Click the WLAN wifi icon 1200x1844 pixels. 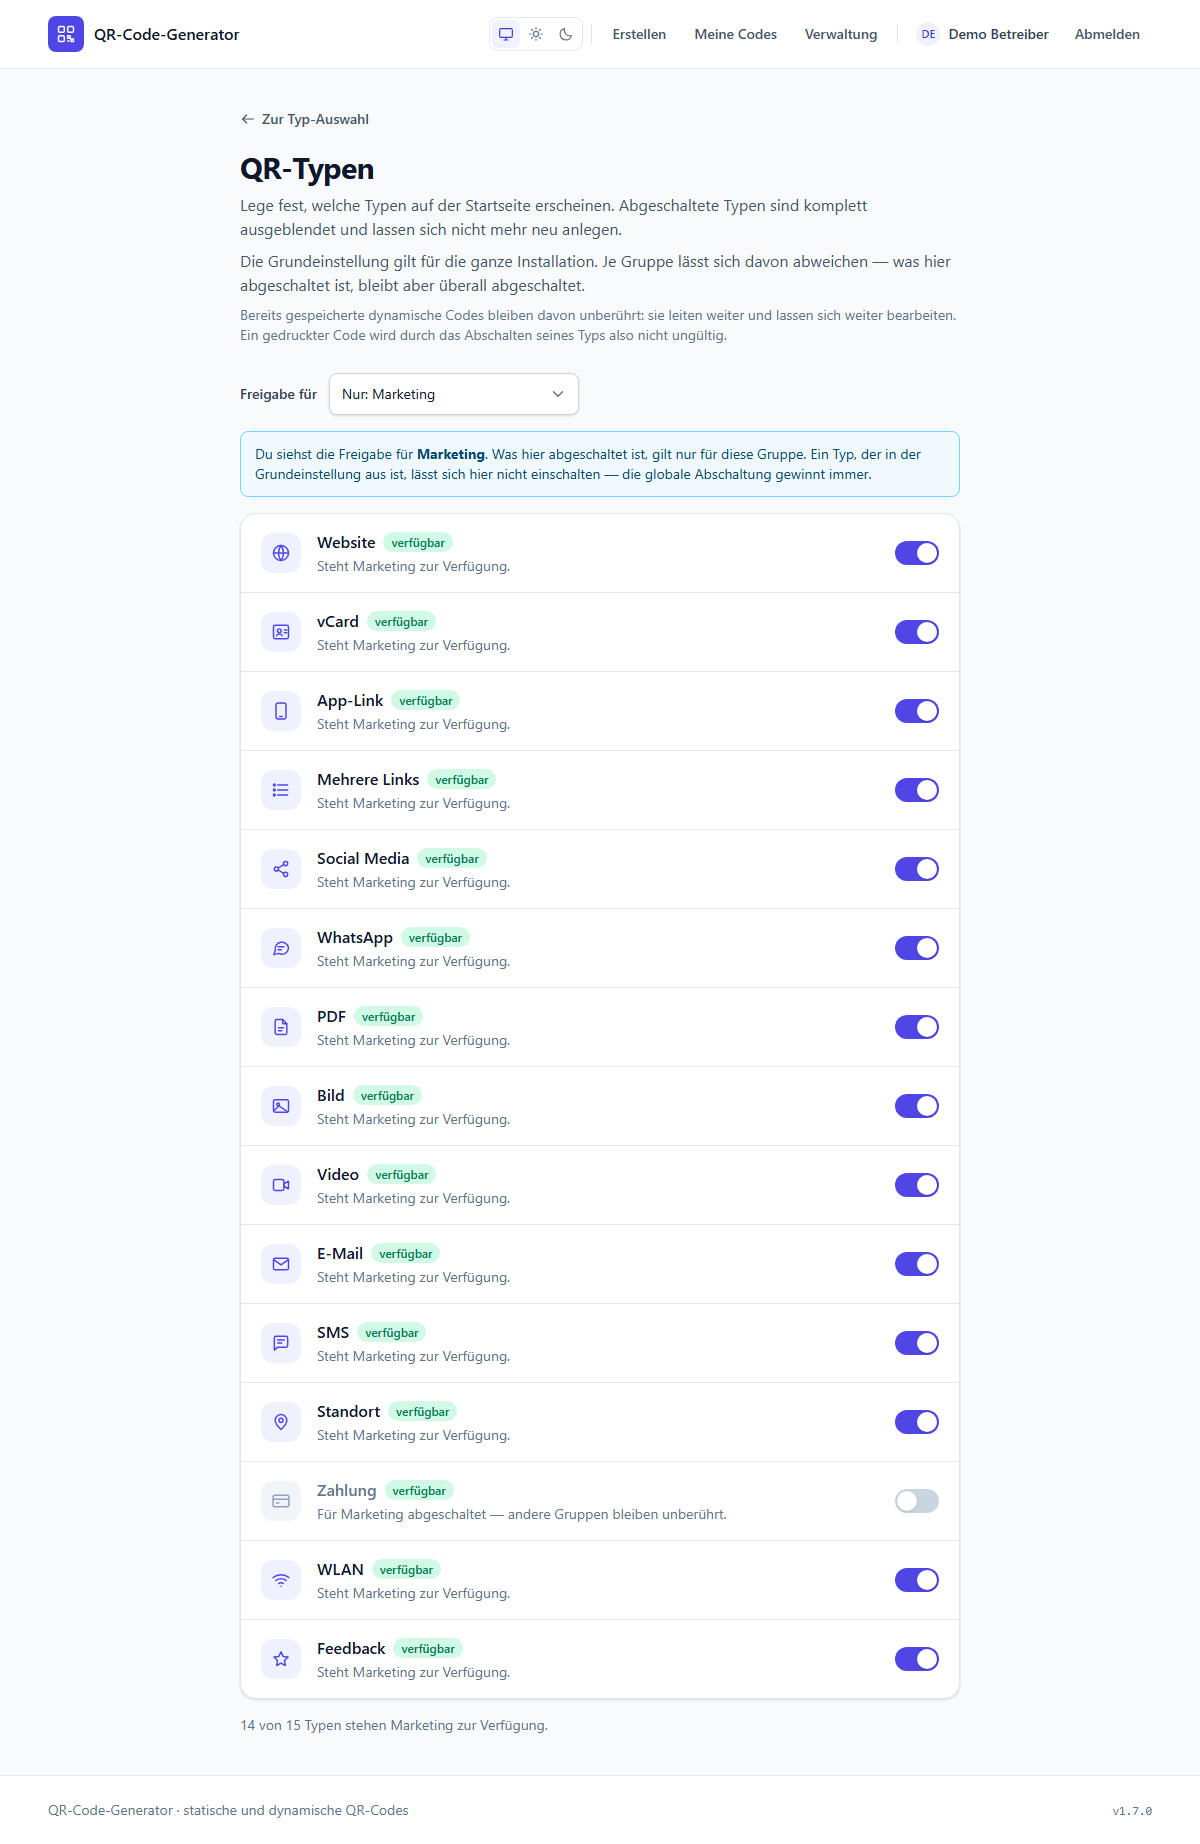tap(281, 1580)
